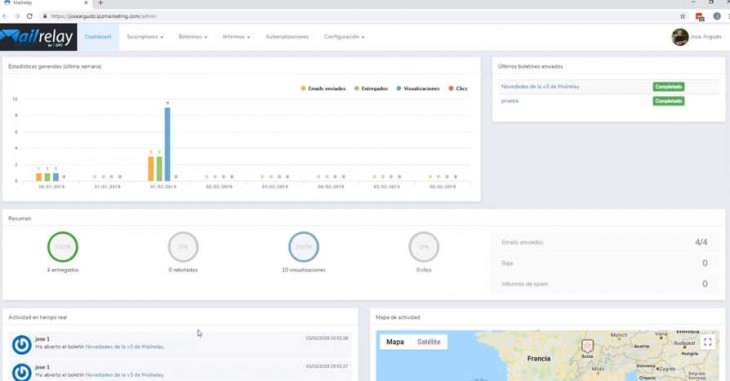The width and height of the screenshot is (730, 381).
Task: Open the Automatizaciones menu item
Action: pos(287,37)
